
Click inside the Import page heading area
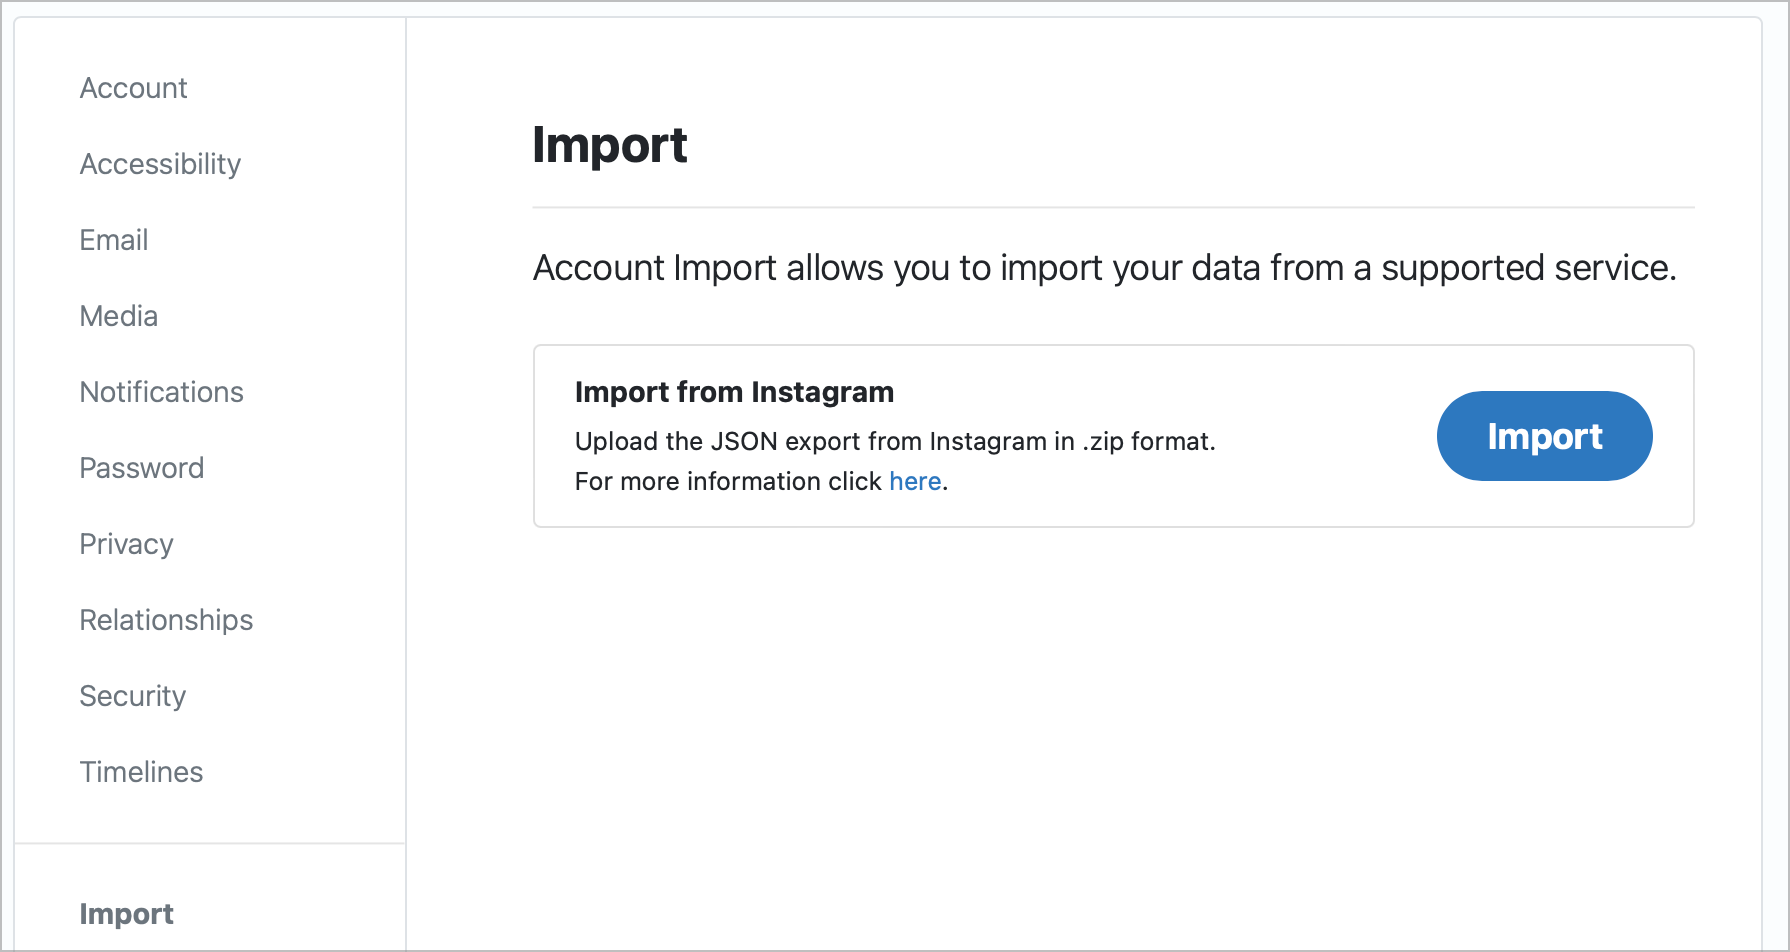pos(610,145)
